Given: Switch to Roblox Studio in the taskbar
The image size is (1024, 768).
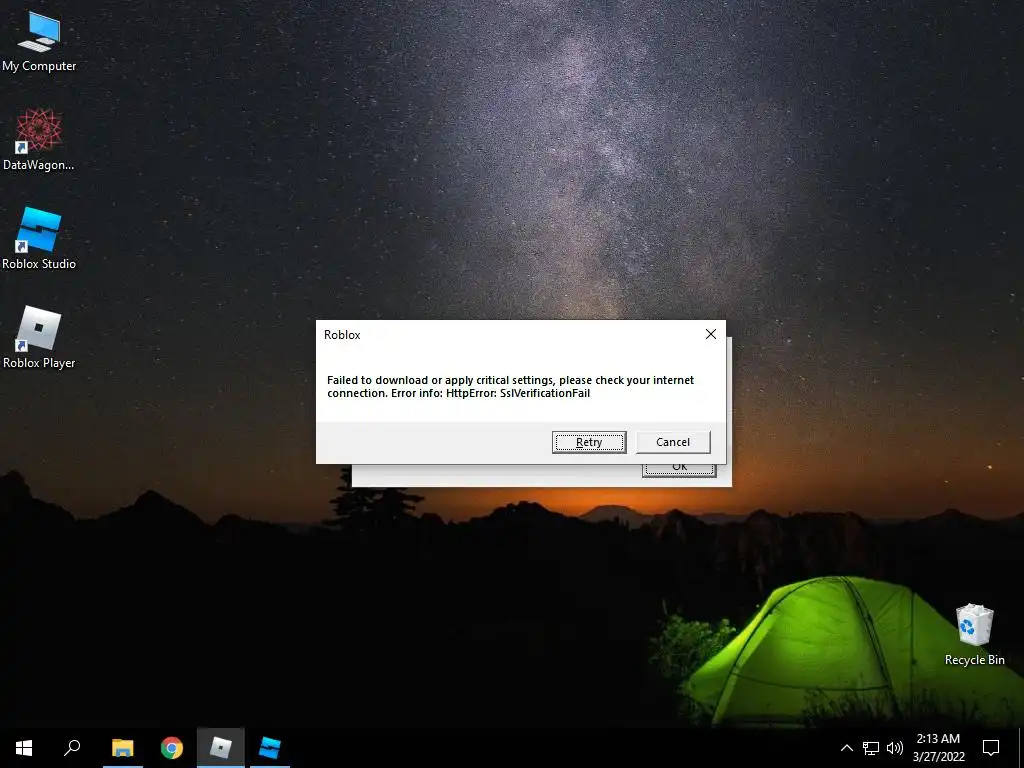Looking at the screenshot, I should 270,748.
